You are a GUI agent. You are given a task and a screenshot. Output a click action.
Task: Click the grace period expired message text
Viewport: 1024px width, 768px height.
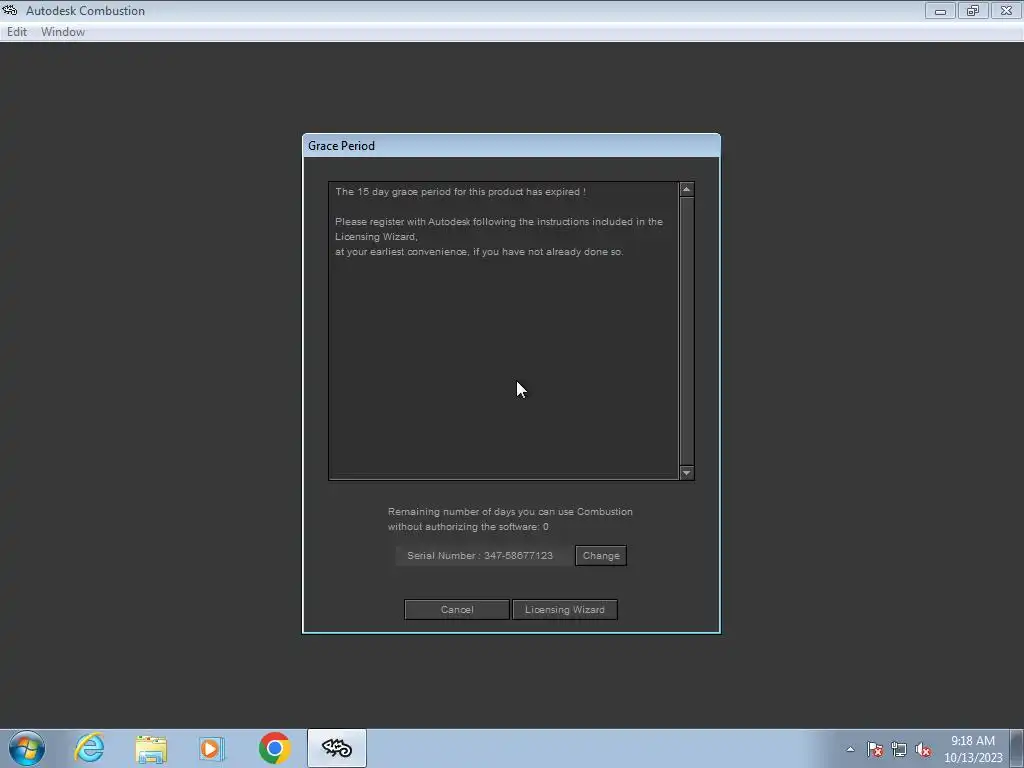tap(460, 191)
